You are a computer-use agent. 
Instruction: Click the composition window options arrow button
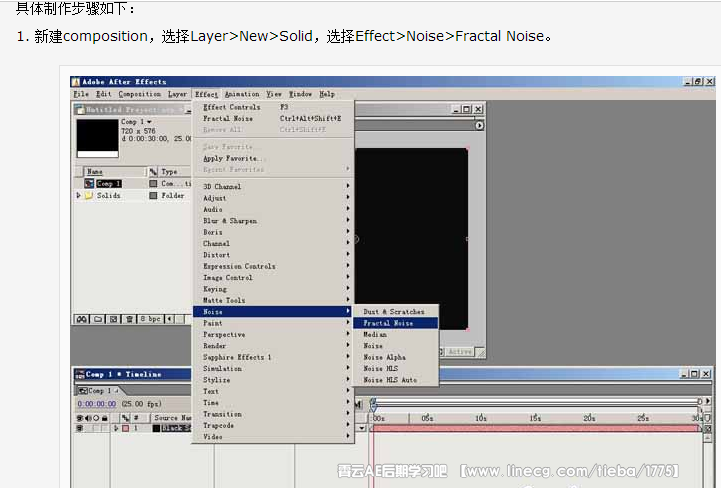click(x=479, y=126)
